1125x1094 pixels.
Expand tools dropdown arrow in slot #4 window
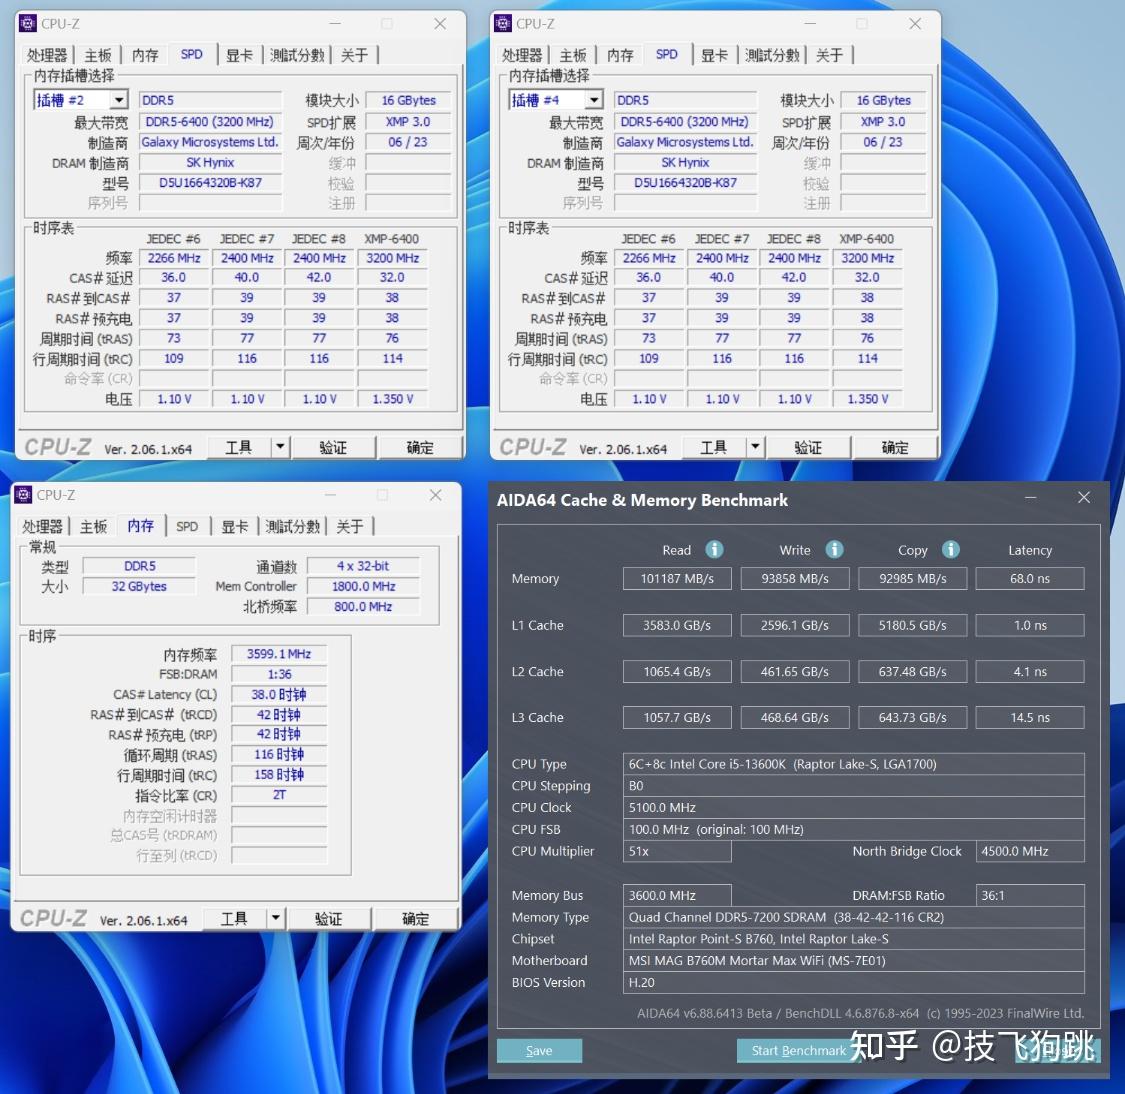(x=755, y=448)
